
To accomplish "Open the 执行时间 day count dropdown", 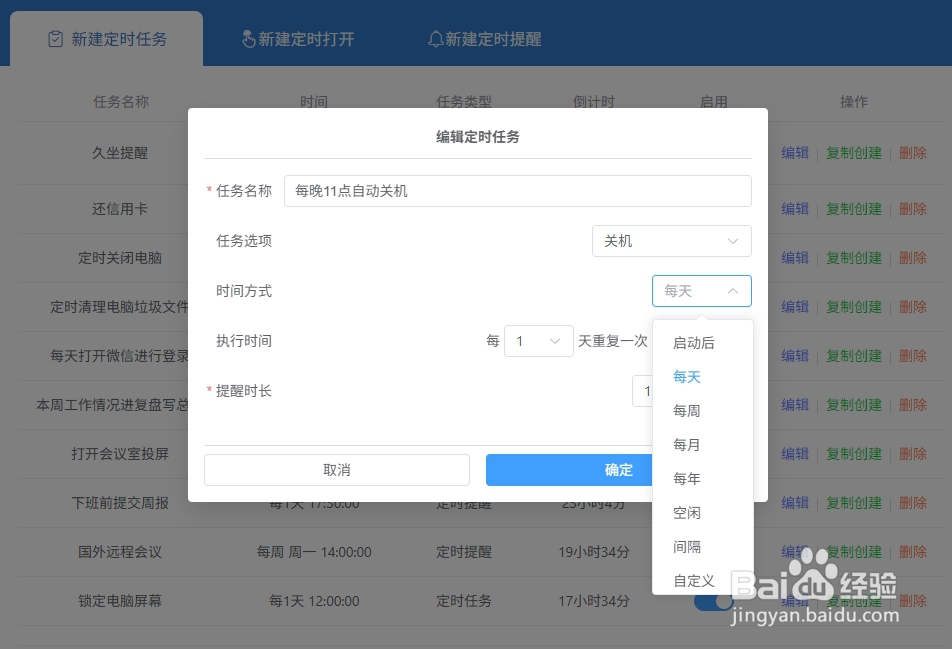I will point(539,341).
